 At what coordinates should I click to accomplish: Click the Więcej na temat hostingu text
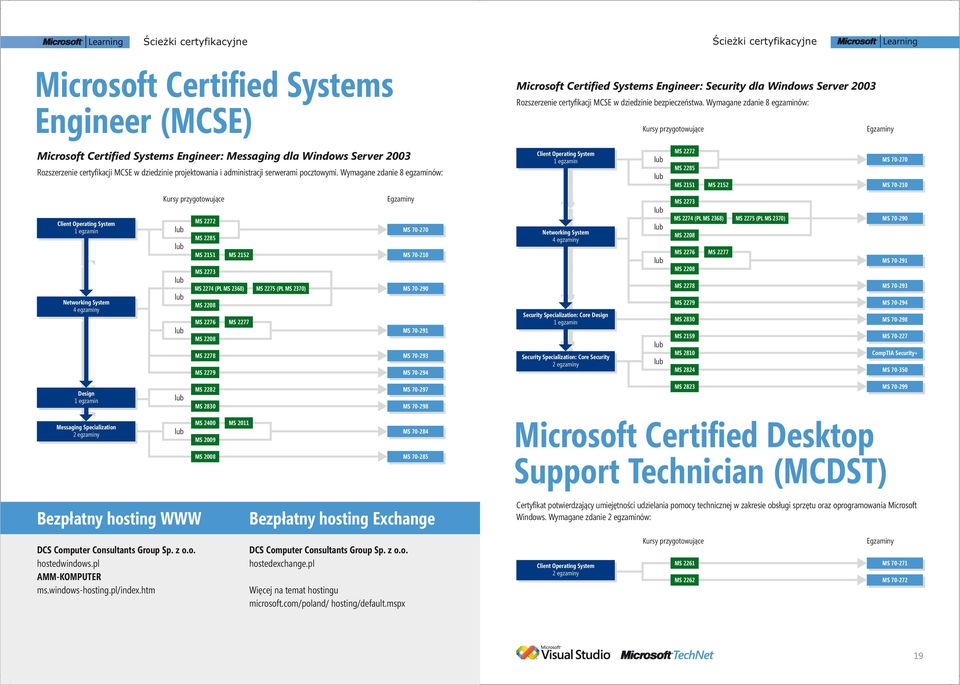293,590
